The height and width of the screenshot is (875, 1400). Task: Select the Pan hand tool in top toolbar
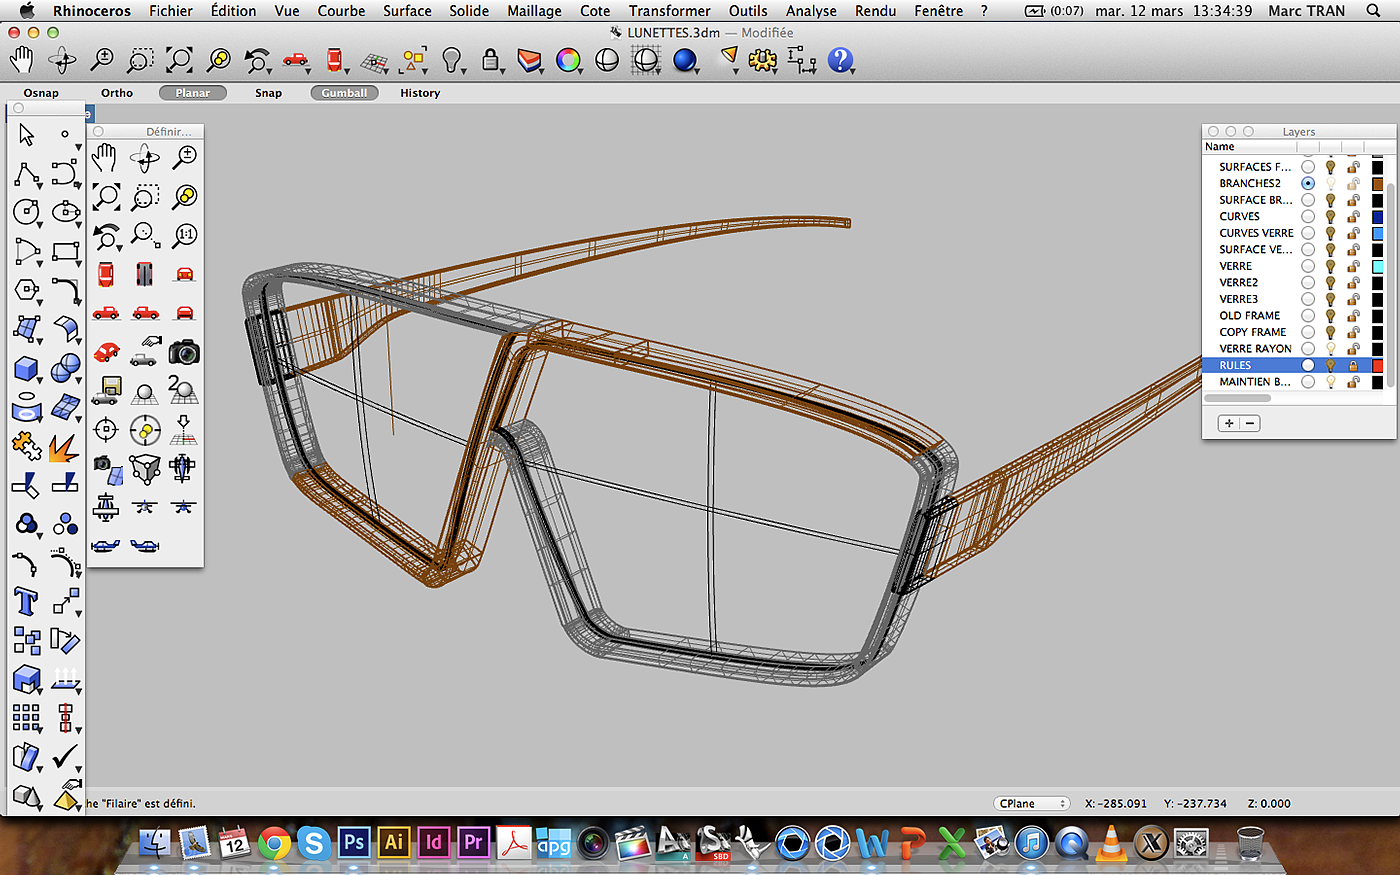[x=22, y=60]
